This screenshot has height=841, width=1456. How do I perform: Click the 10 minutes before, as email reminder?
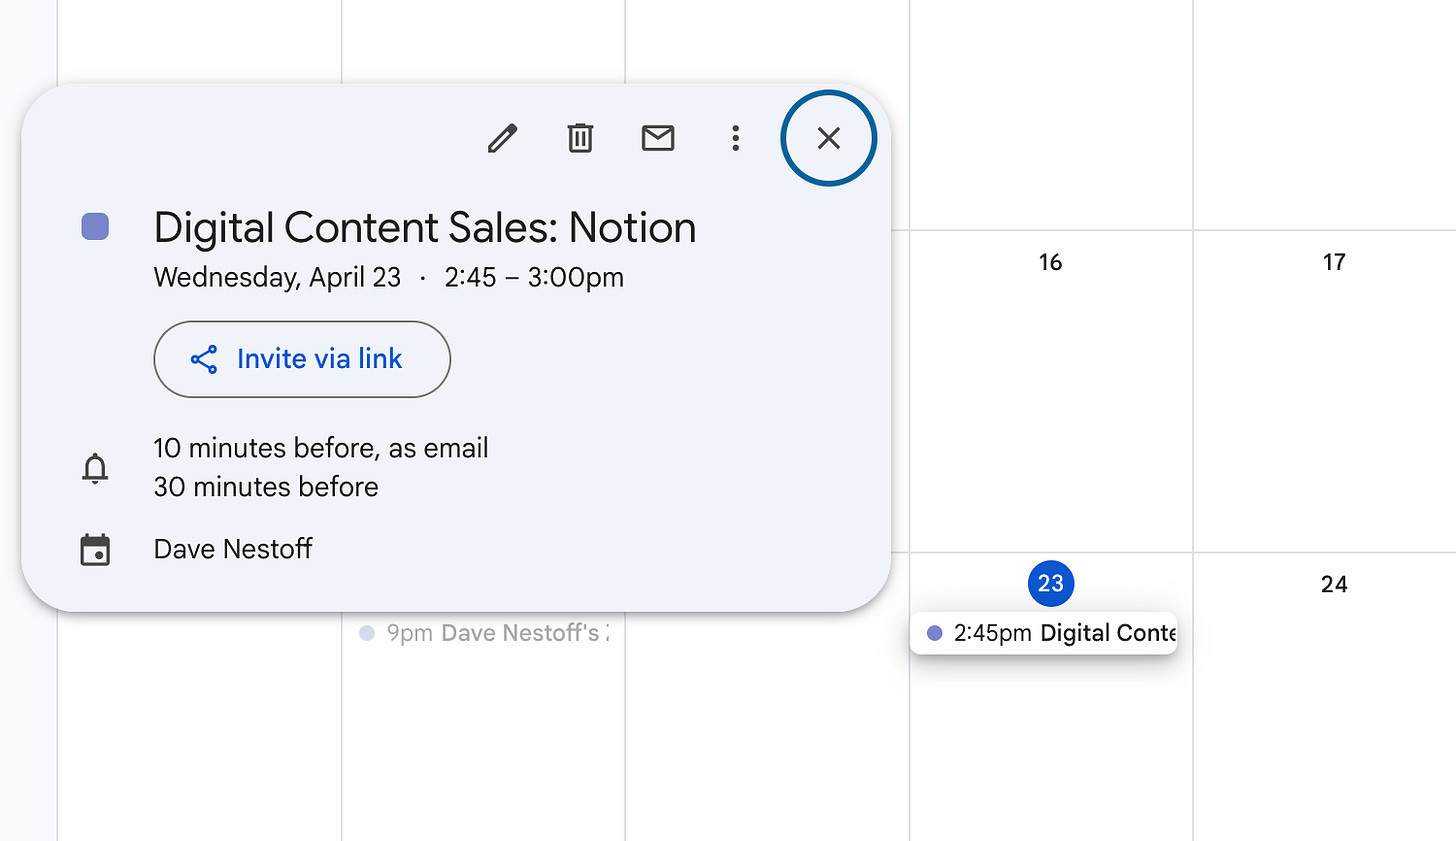coord(321,448)
